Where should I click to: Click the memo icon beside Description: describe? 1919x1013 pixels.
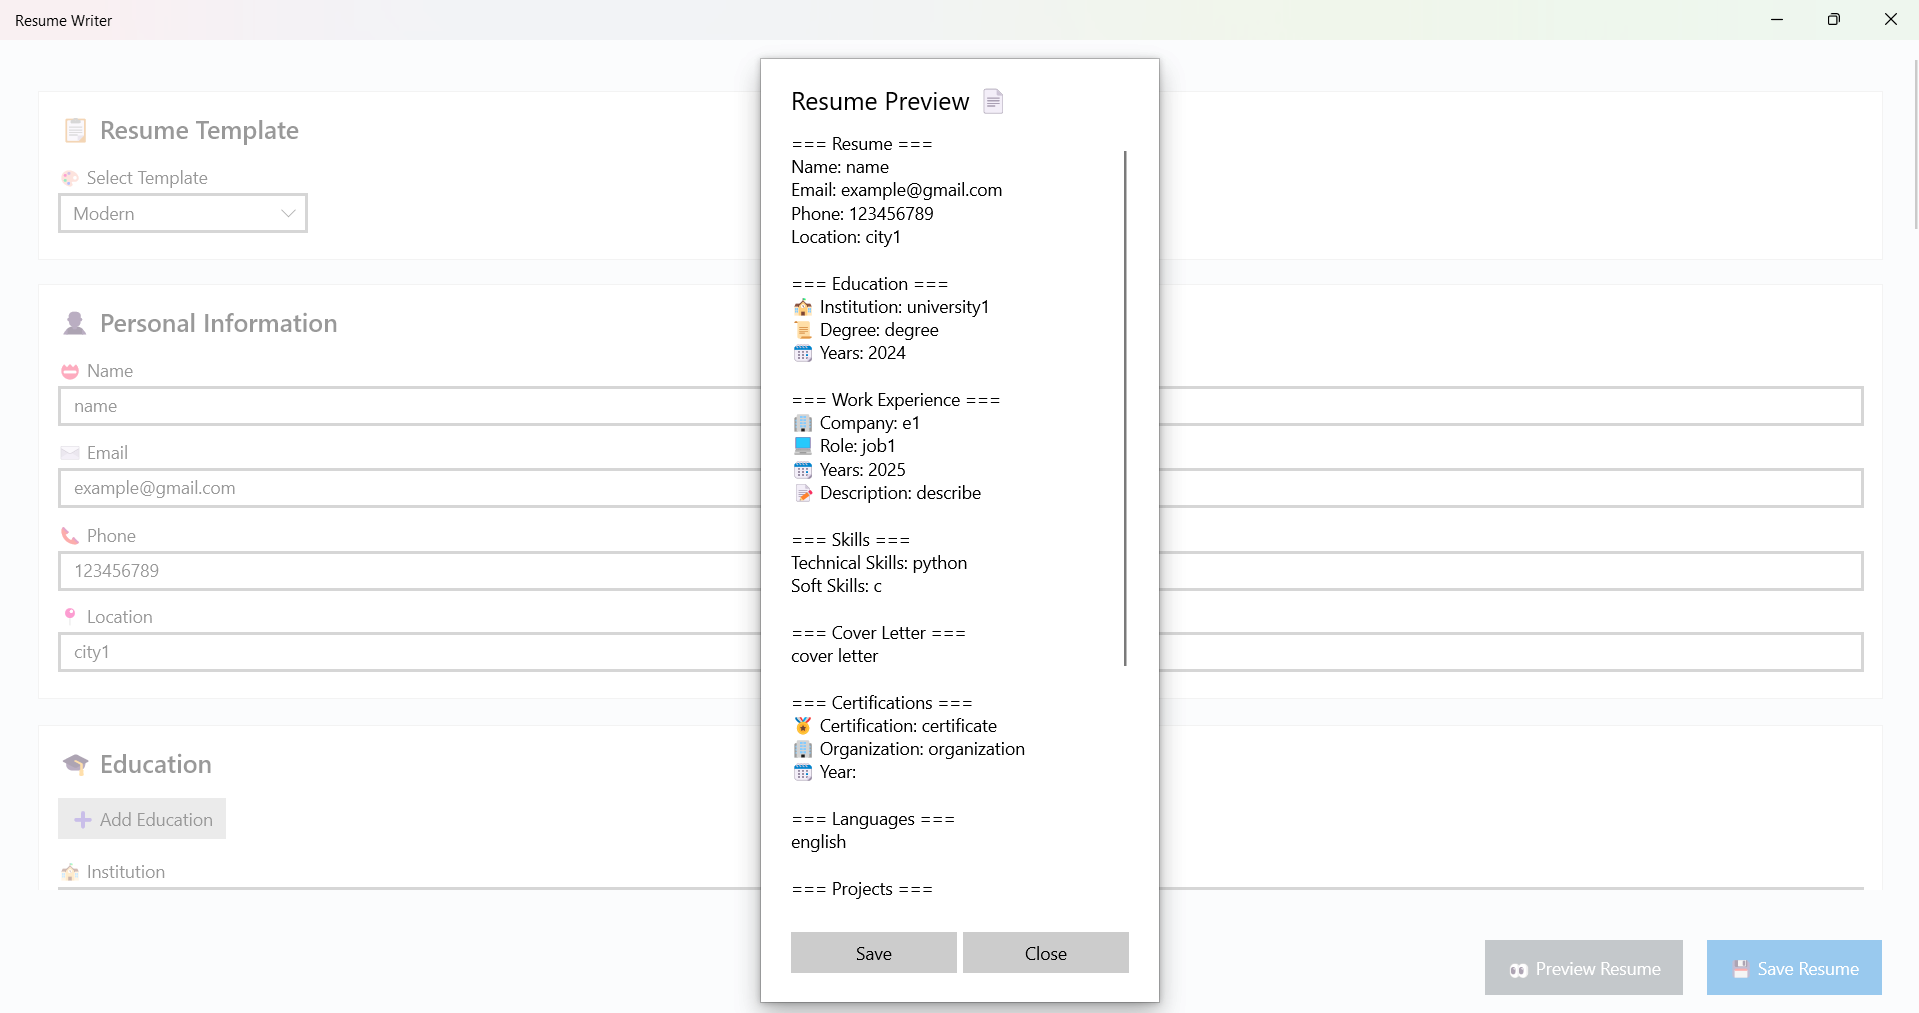click(x=803, y=493)
